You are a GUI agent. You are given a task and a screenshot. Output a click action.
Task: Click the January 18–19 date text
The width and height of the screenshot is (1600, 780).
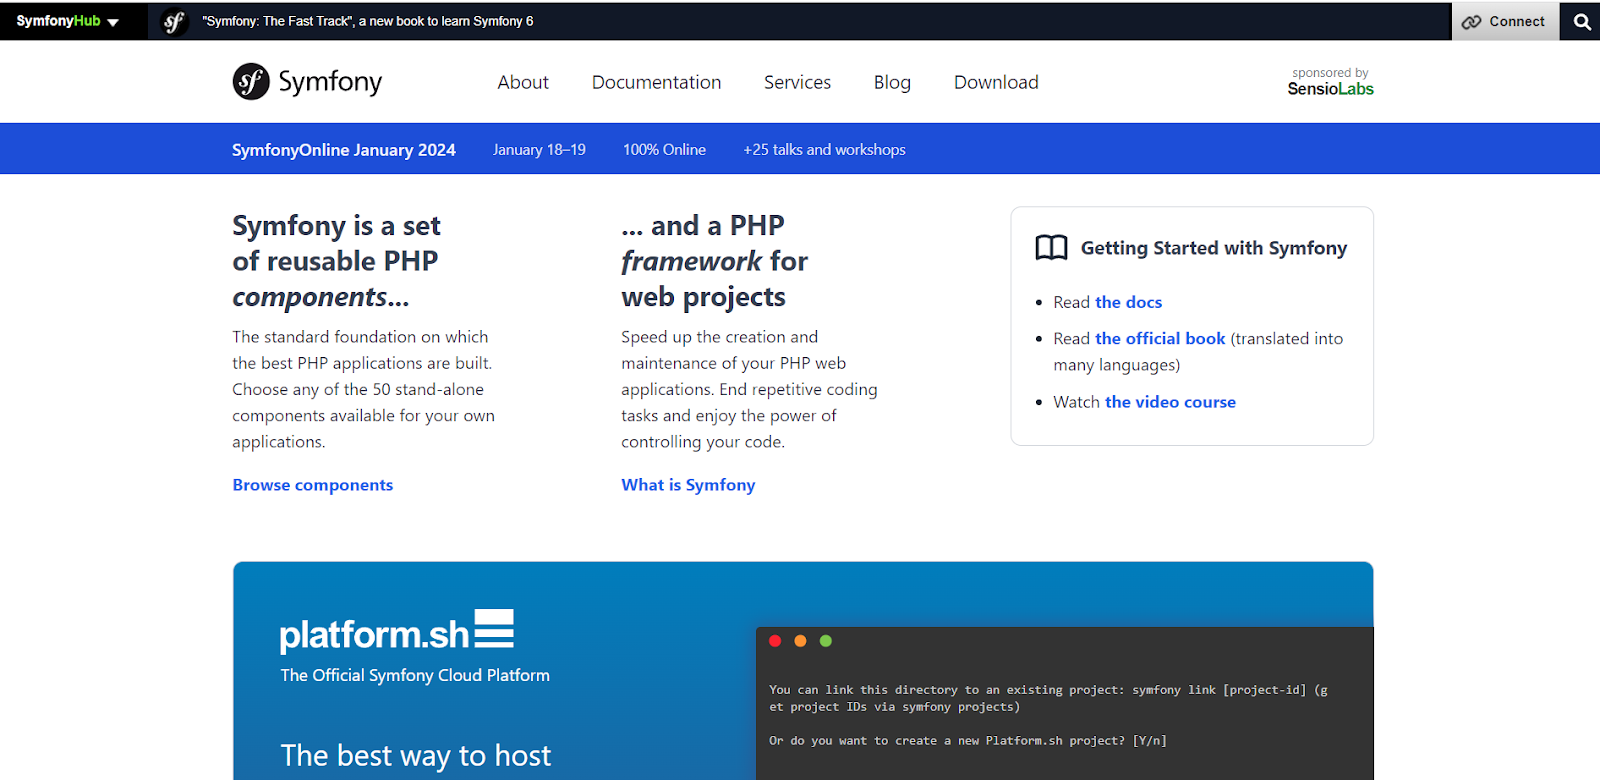(x=539, y=150)
